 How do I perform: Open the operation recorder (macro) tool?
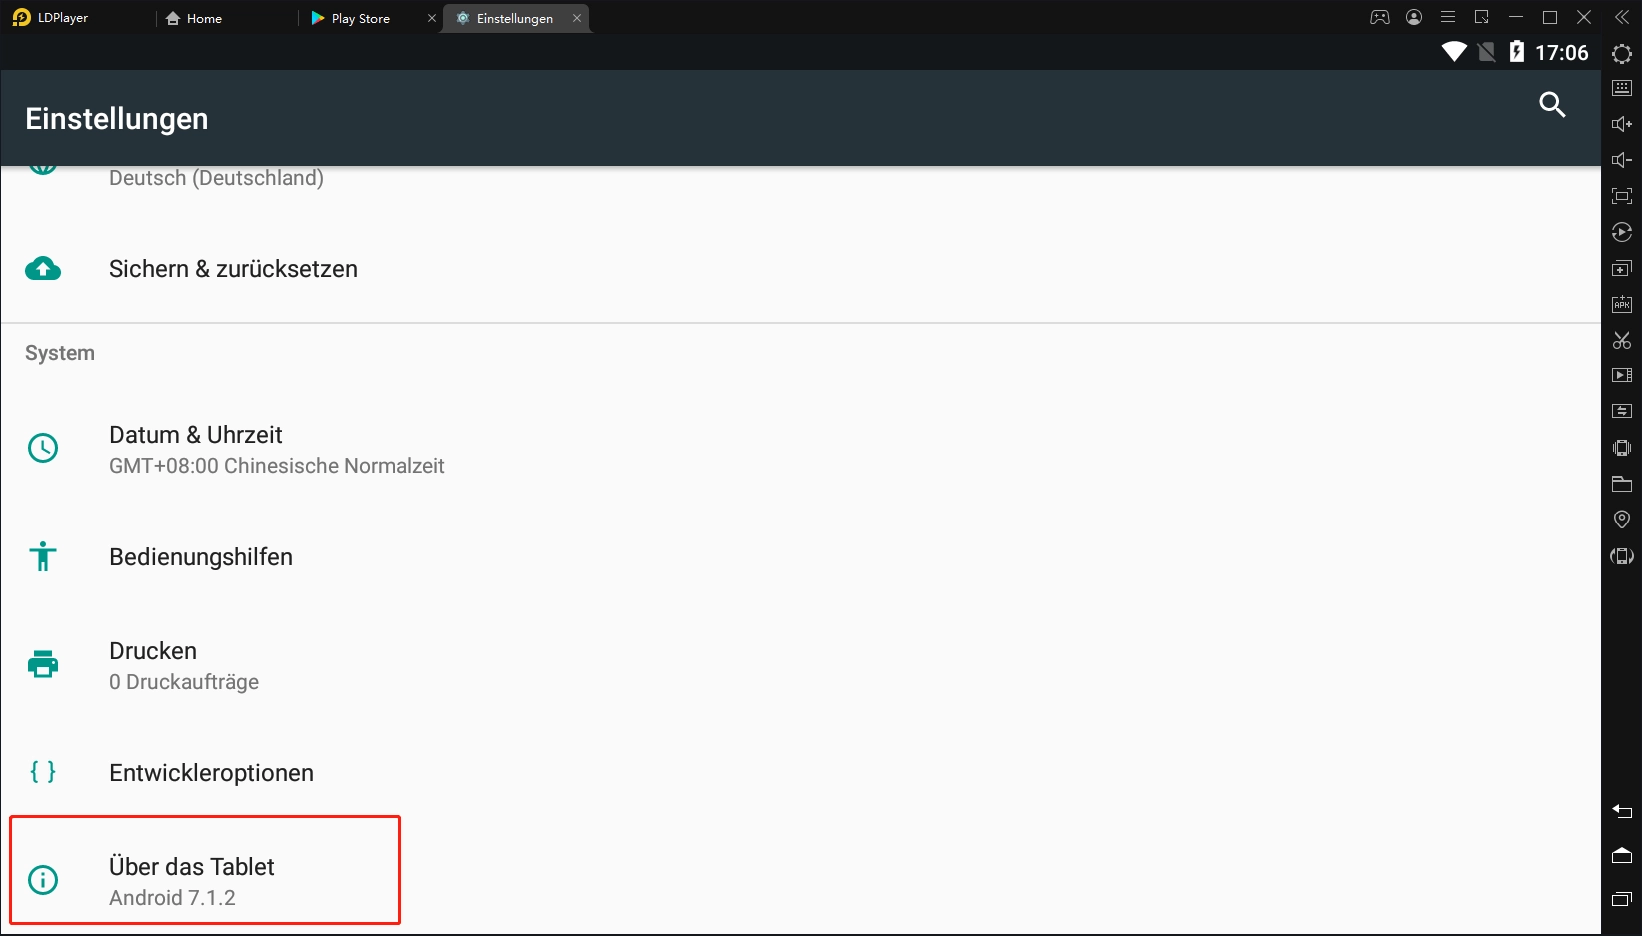pos(1622,232)
